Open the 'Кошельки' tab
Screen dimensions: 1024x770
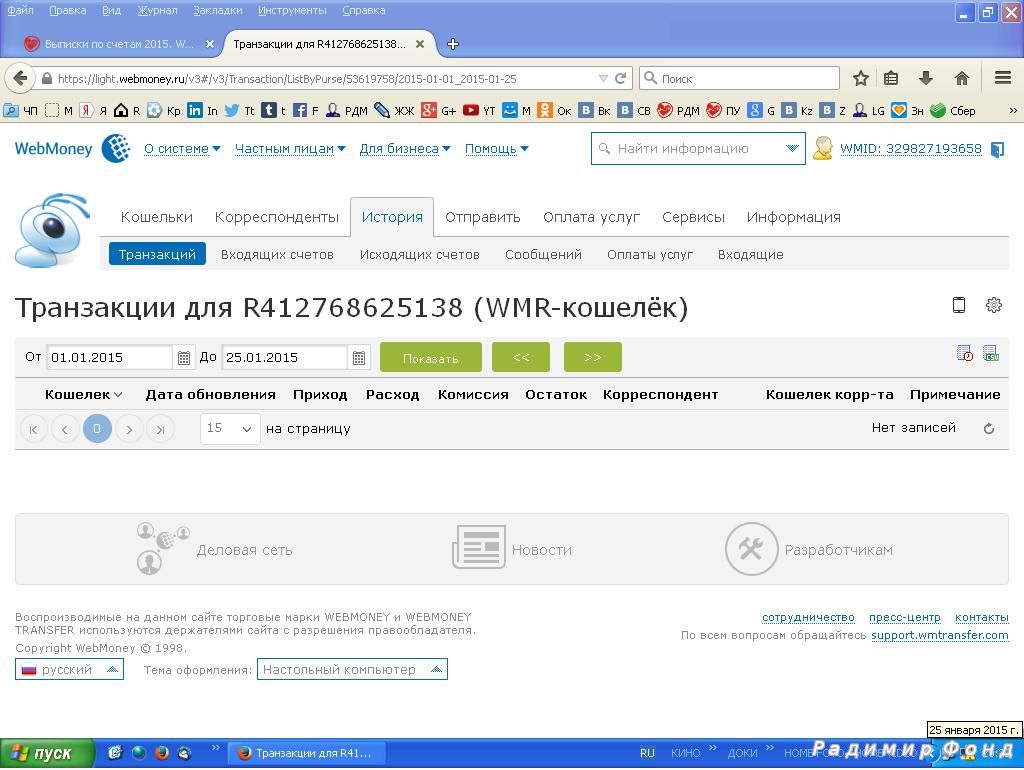point(157,217)
